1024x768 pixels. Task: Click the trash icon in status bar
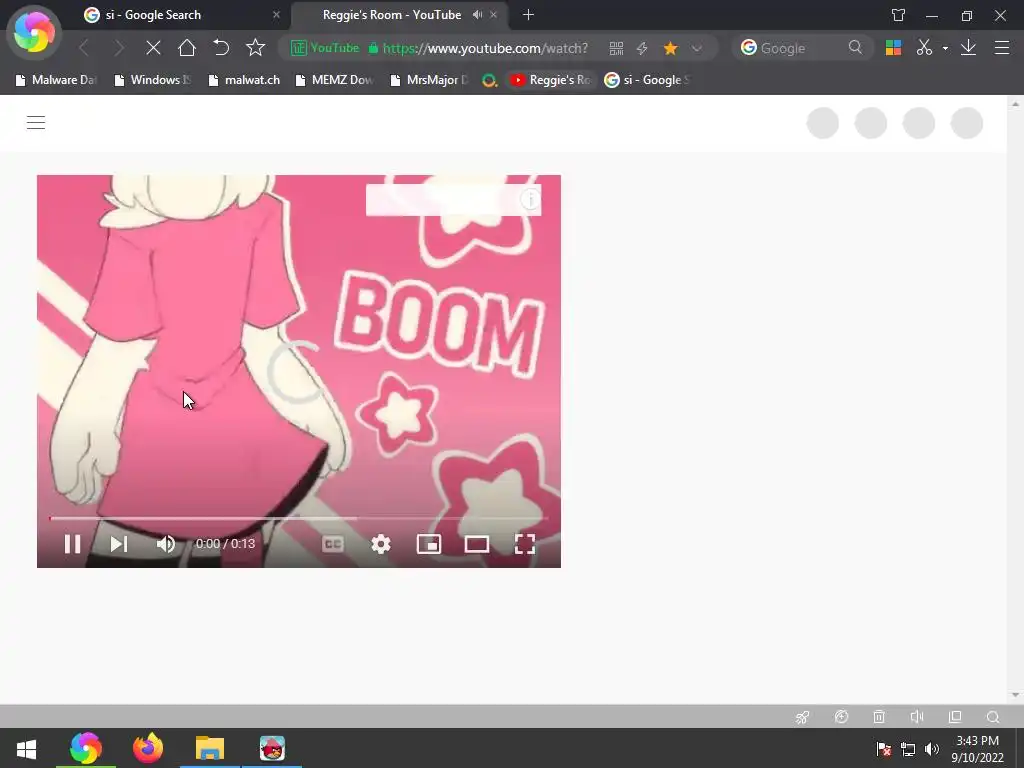[x=879, y=717]
